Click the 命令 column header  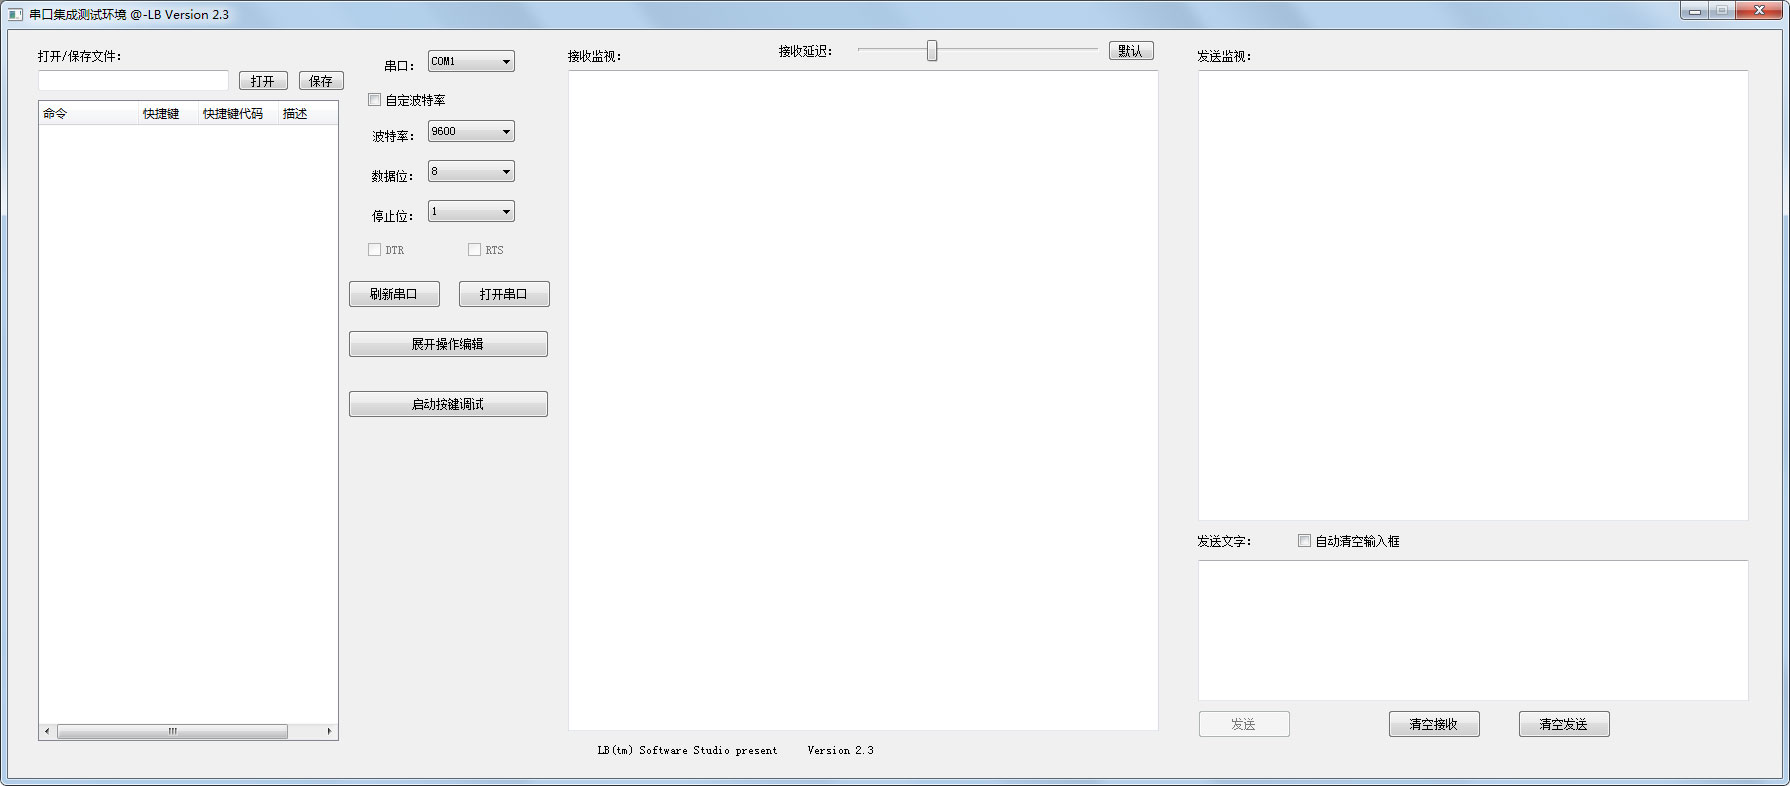(x=88, y=114)
